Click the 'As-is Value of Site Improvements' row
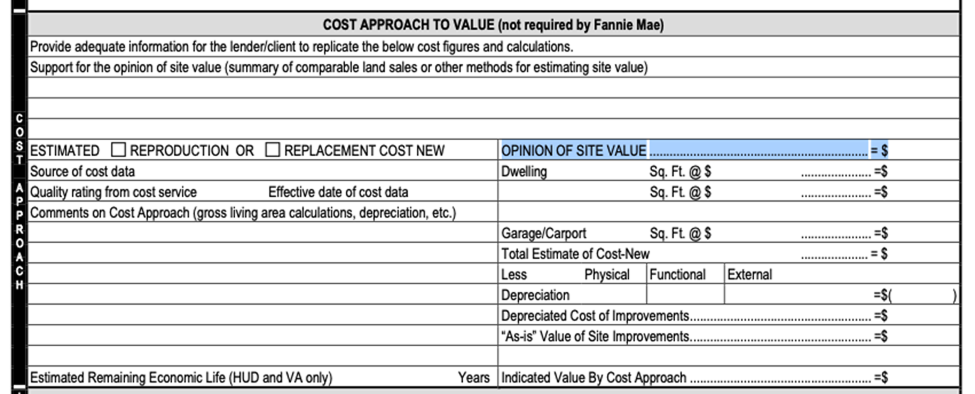Image resolution: width=975 pixels, height=394 pixels. click(x=728, y=336)
